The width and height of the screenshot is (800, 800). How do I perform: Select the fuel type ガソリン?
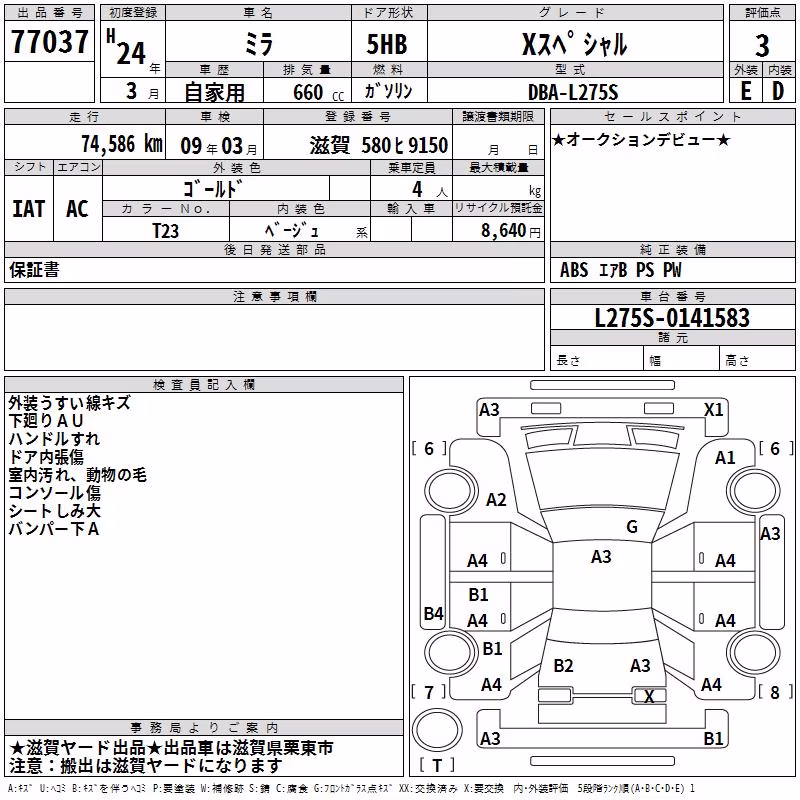tap(389, 91)
